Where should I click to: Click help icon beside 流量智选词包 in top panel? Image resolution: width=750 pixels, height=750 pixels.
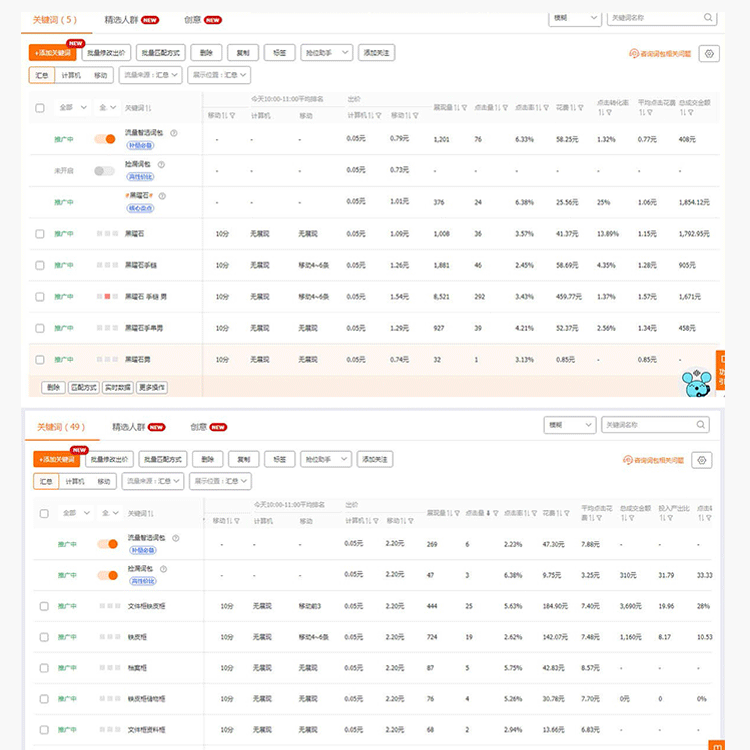click(174, 133)
